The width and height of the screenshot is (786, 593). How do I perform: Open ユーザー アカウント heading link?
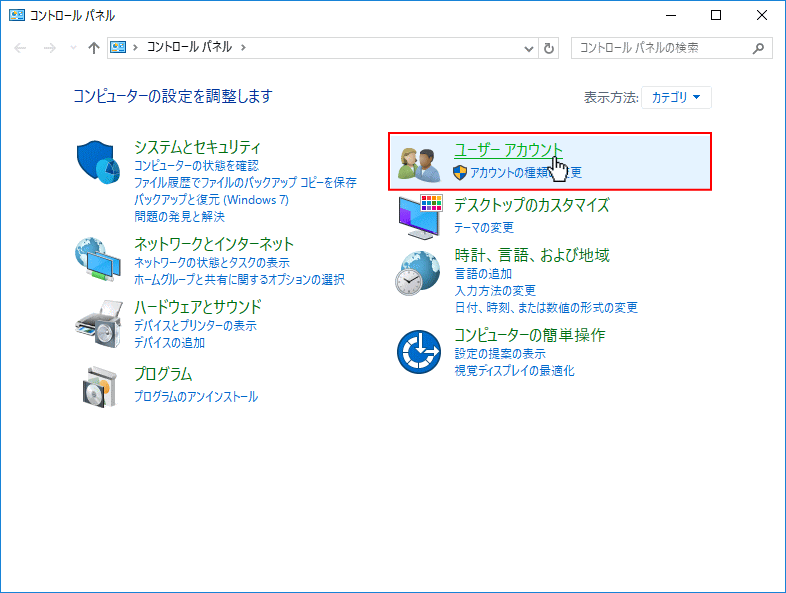[508, 149]
